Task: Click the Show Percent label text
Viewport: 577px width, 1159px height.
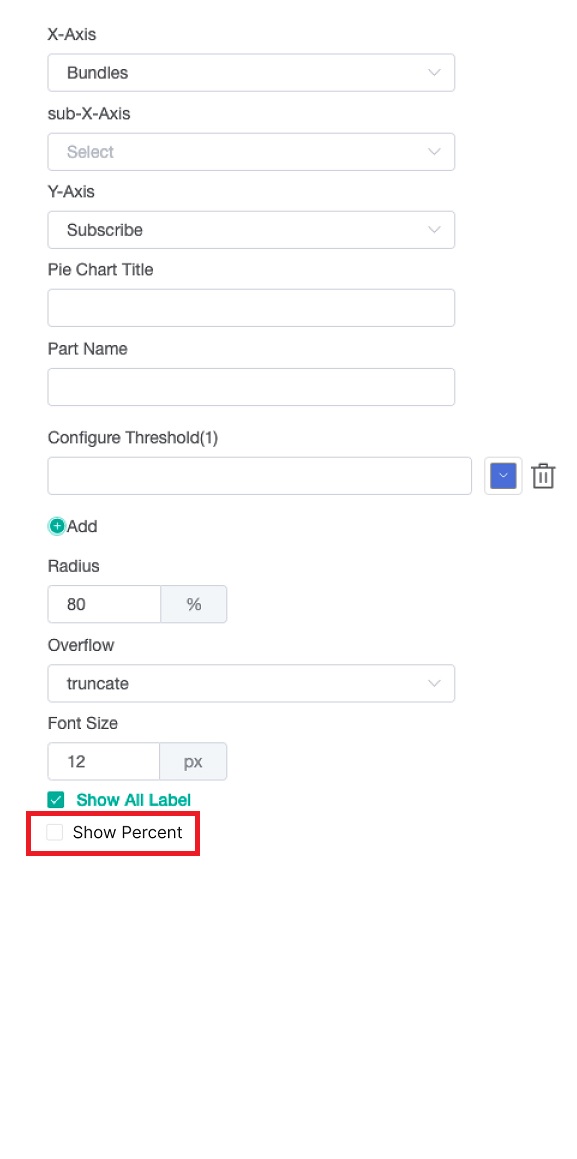Action: (x=127, y=832)
